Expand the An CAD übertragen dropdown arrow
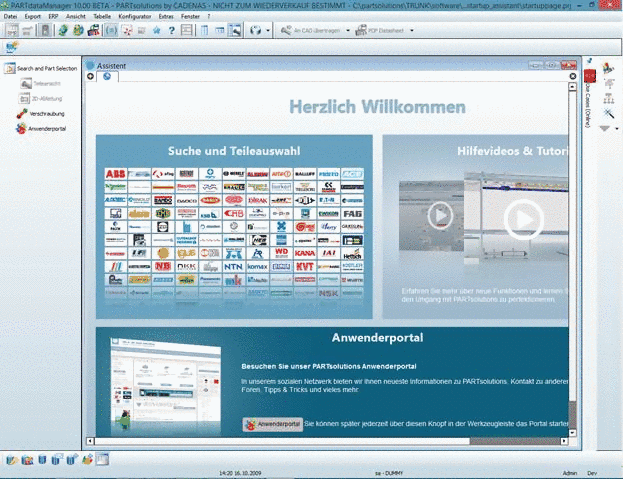The image size is (623, 479). click(x=348, y=31)
